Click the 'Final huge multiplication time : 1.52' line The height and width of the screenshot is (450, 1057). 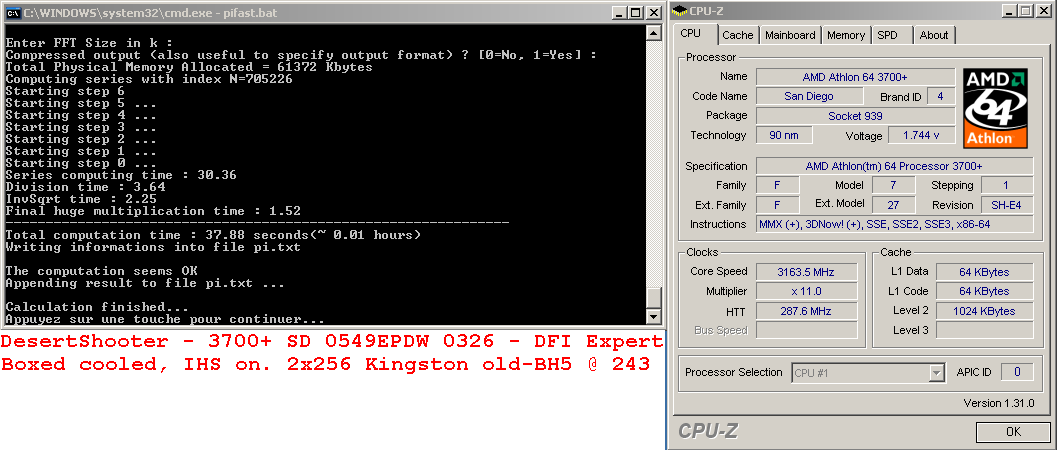[x=153, y=212]
